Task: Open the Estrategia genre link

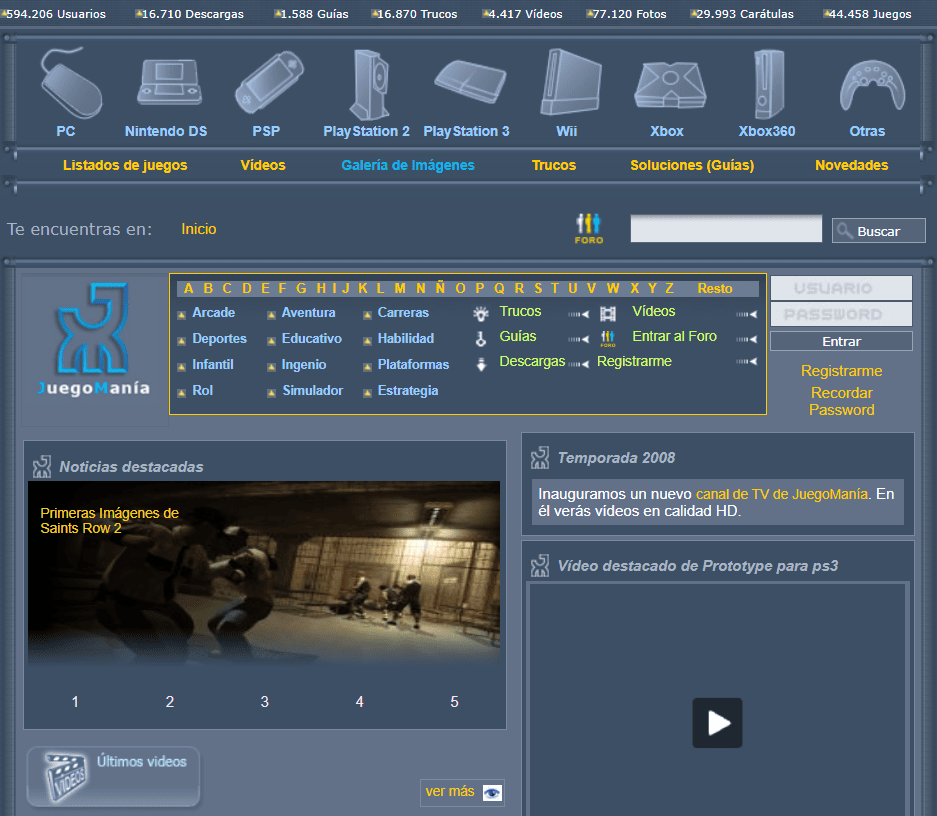Action: tap(407, 391)
